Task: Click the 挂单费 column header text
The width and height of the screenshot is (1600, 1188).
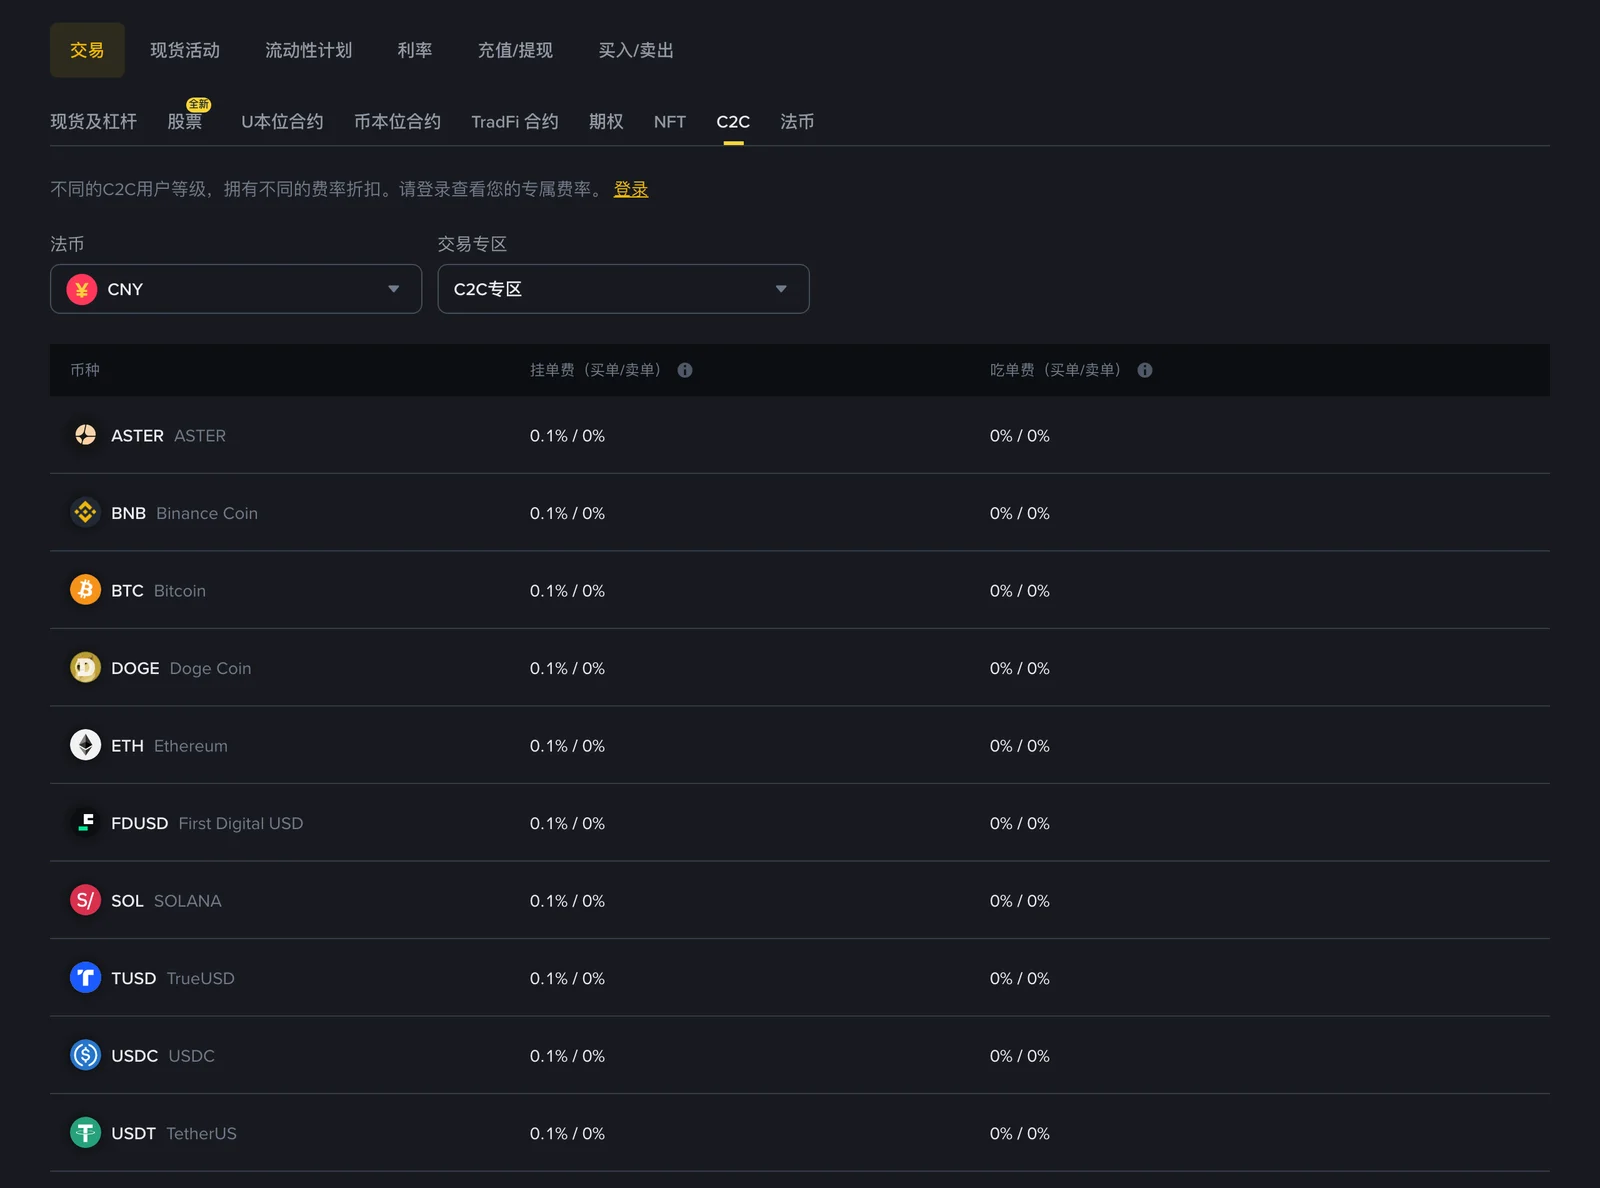Action: pos(595,370)
